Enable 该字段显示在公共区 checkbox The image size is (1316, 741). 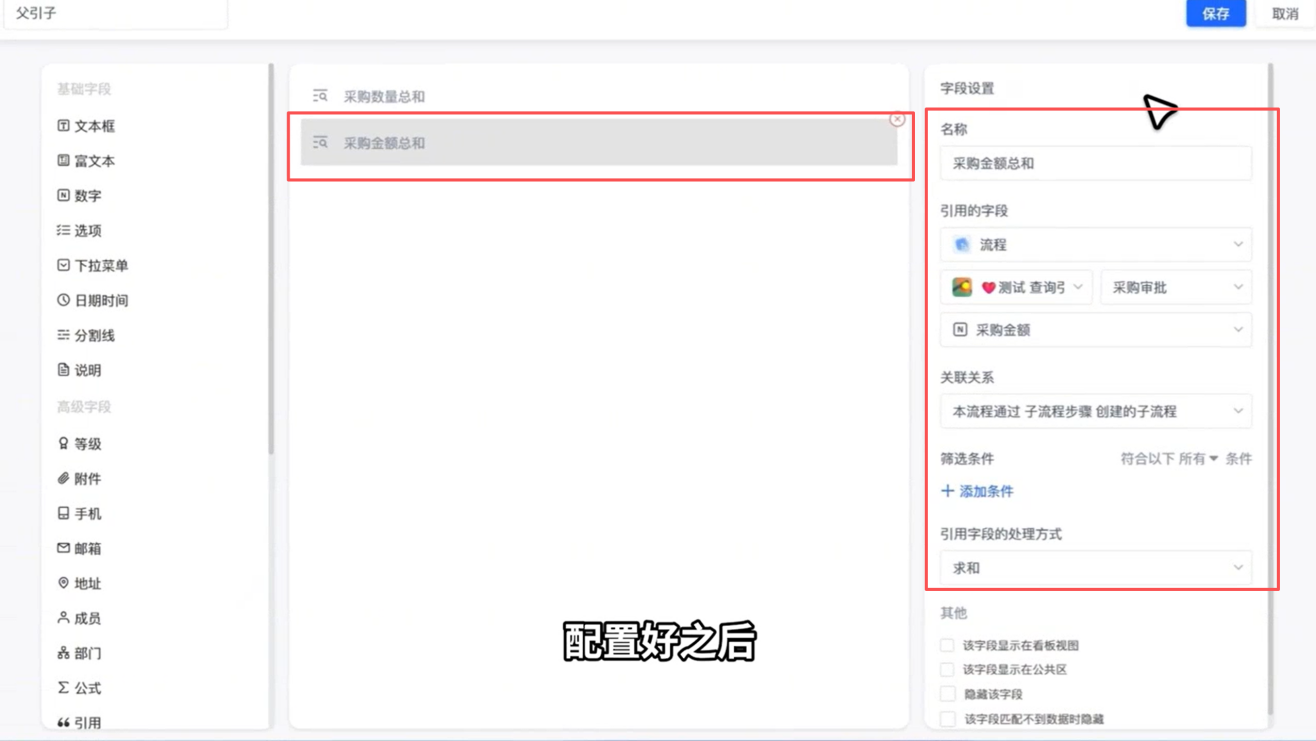[x=947, y=670]
